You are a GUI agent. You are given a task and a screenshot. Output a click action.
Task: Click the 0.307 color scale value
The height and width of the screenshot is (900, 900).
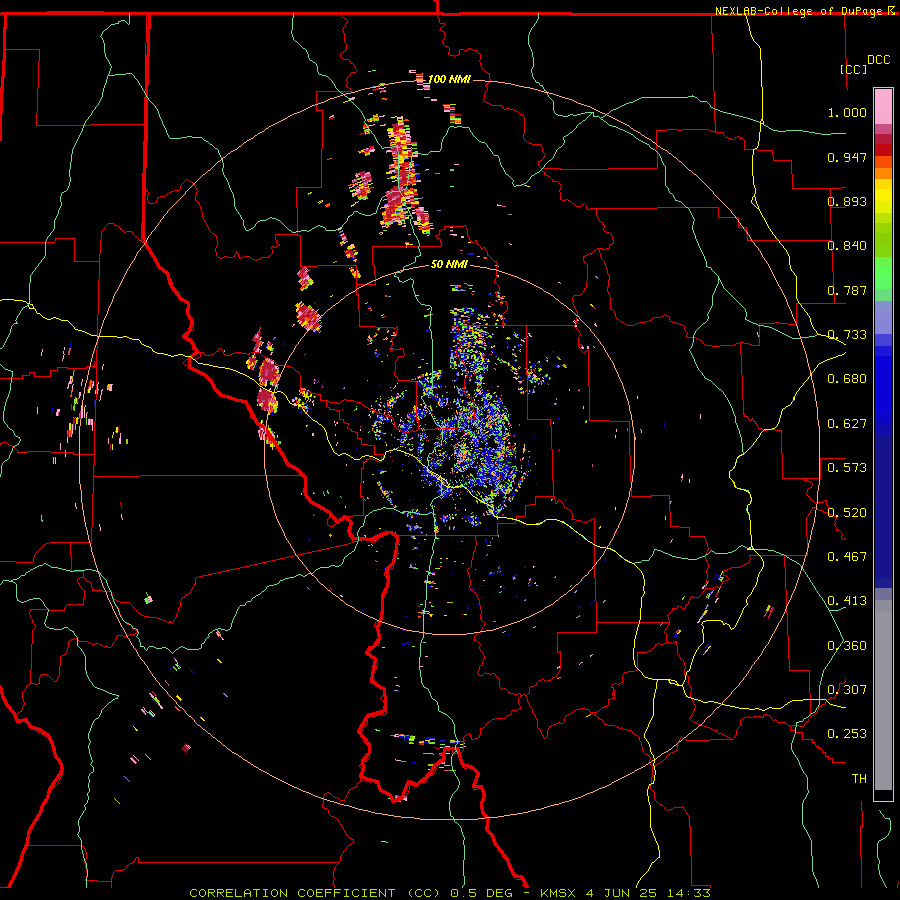pos(847,690)
